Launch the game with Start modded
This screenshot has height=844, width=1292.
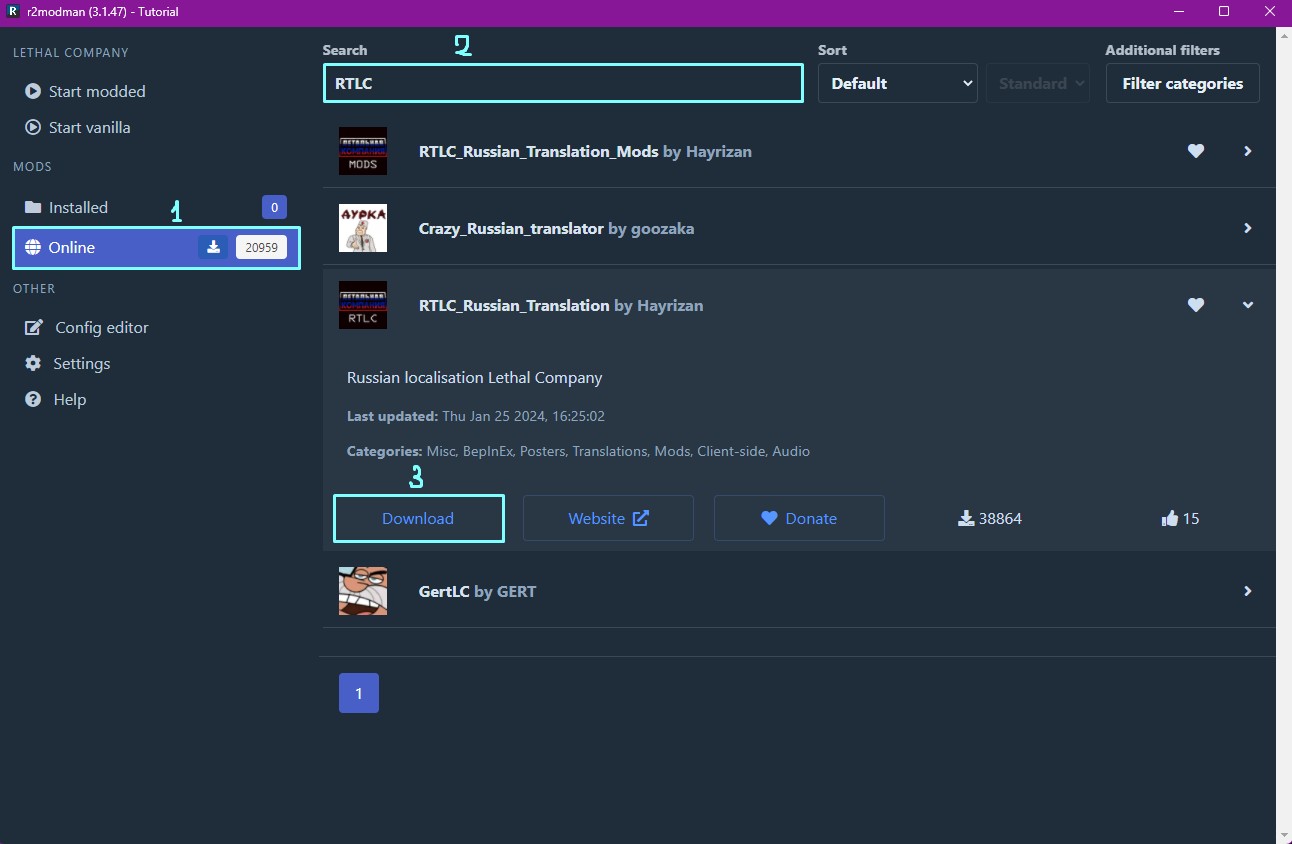pyautogui.click(x=156, y=91)
